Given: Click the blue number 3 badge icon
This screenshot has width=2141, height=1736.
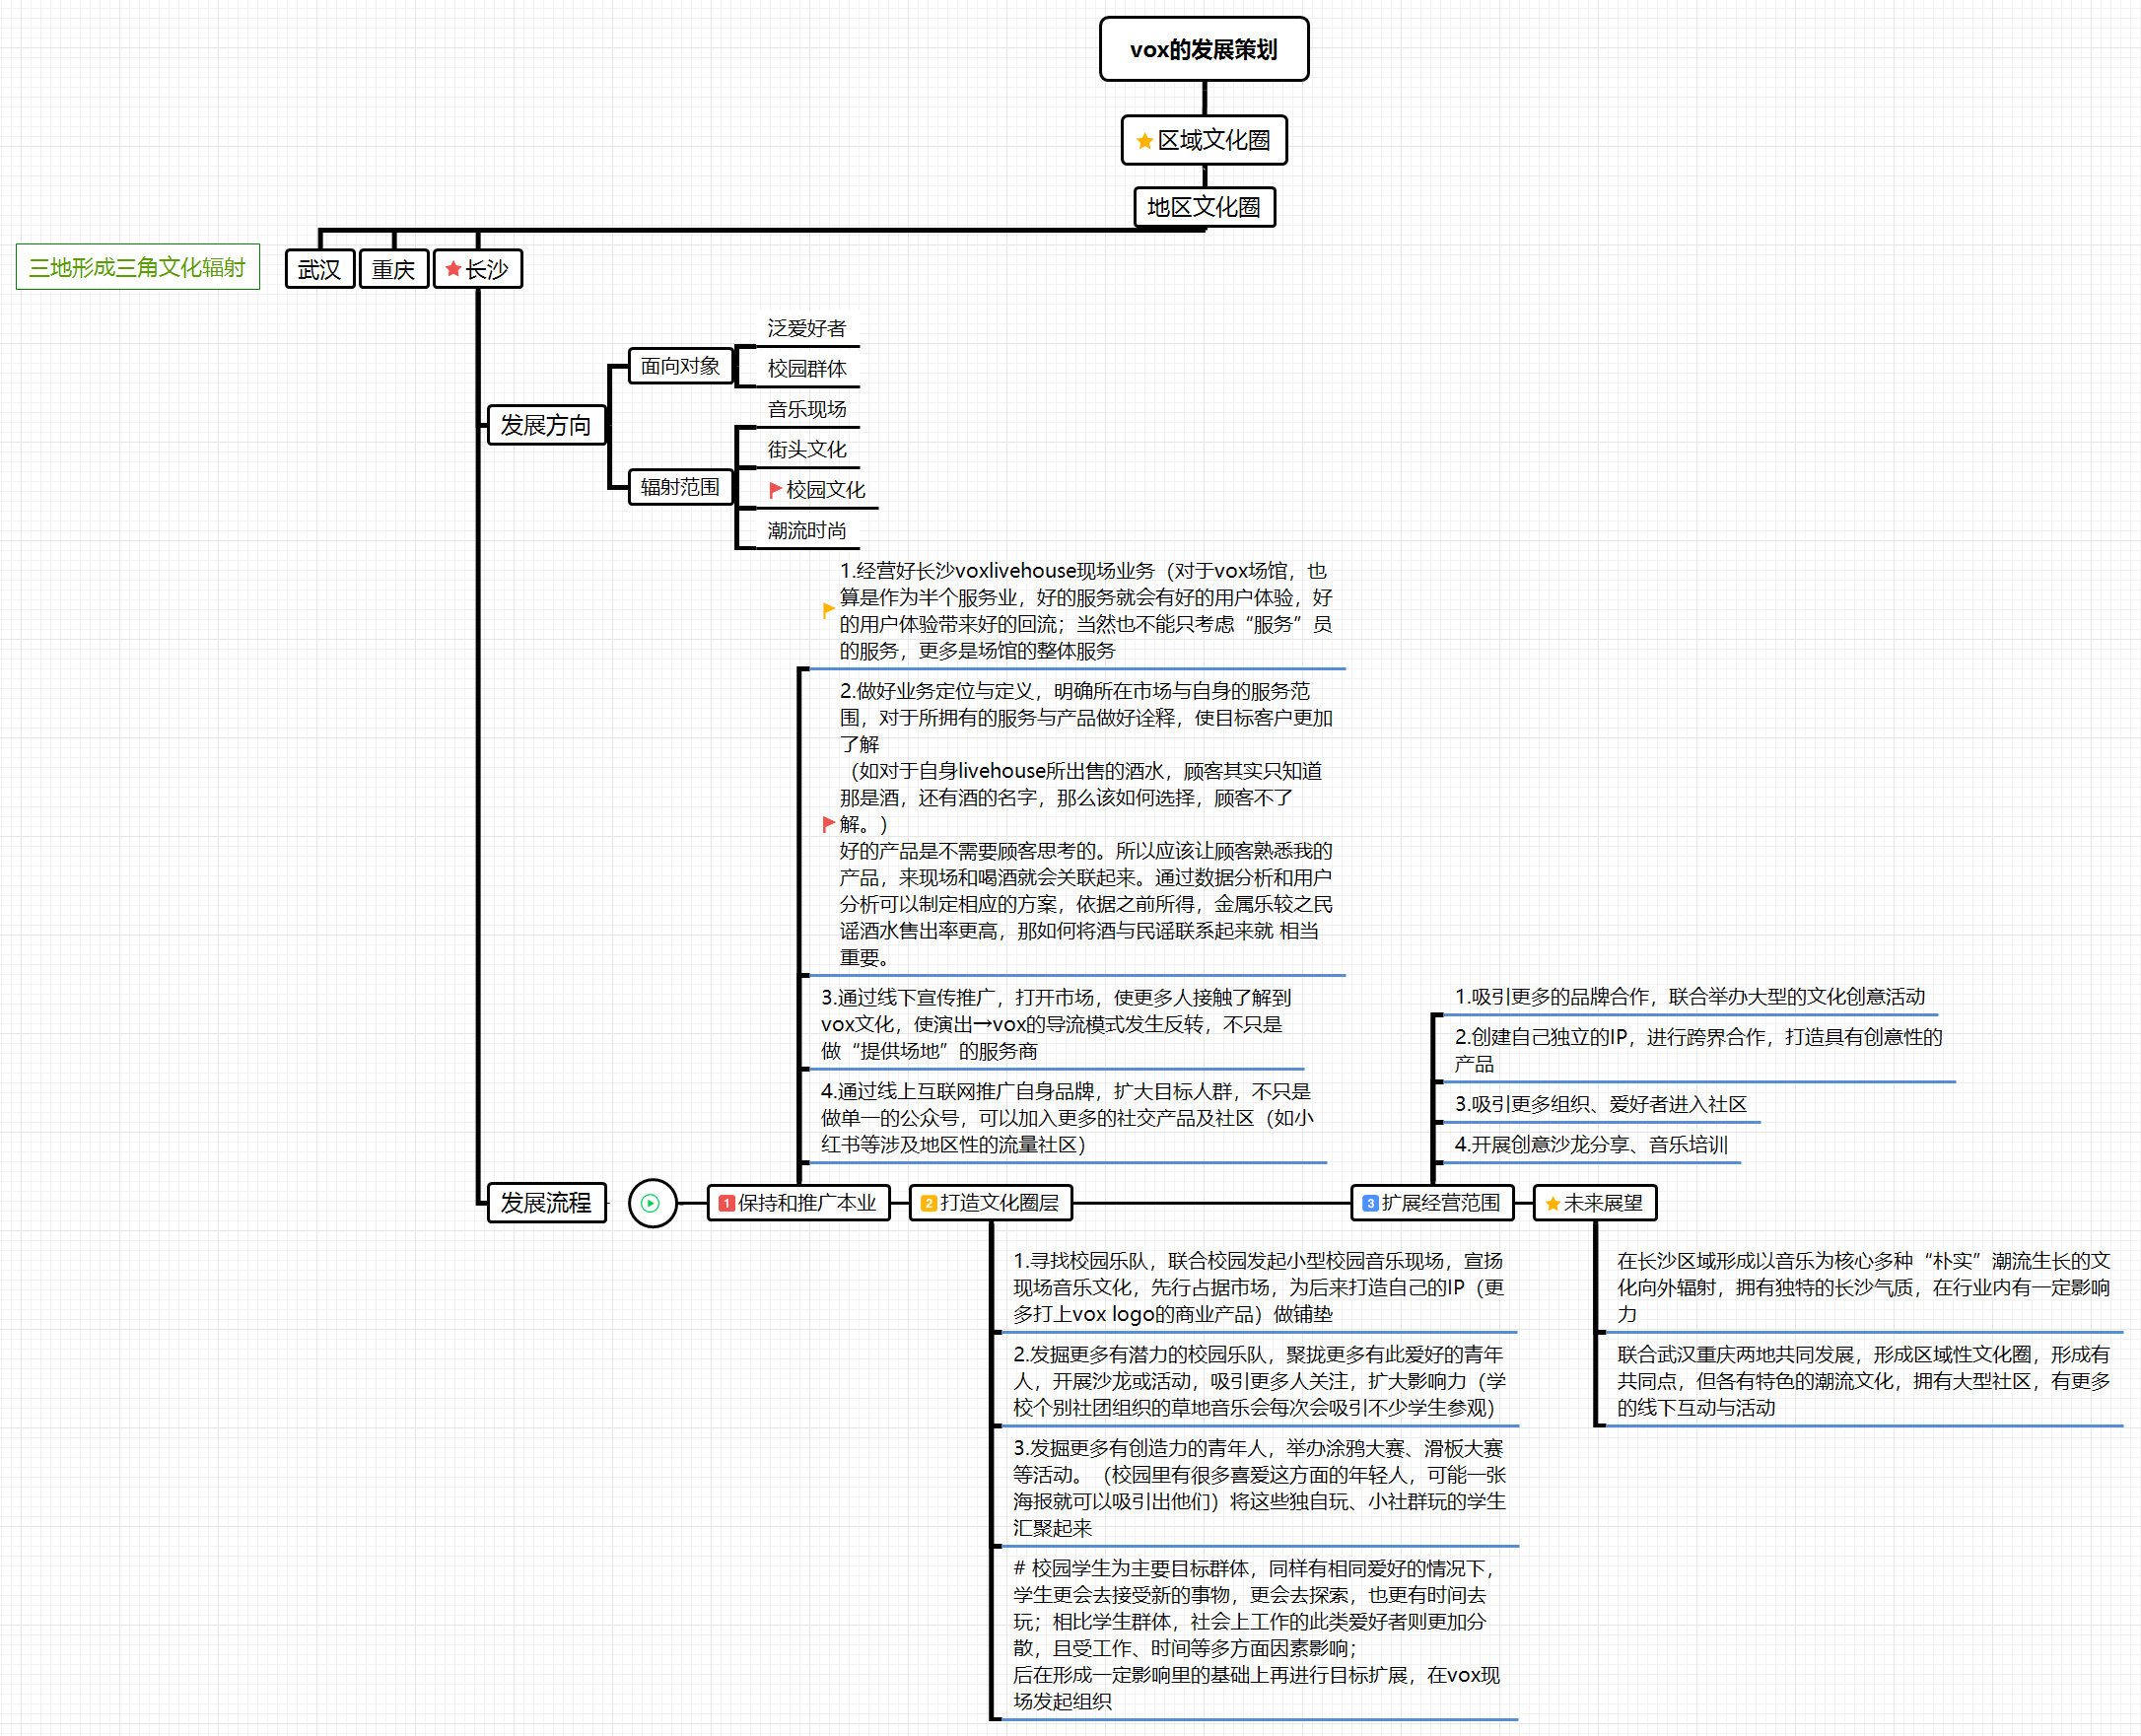Looking at the screenshot, I should click(x=1371, y=1203).
